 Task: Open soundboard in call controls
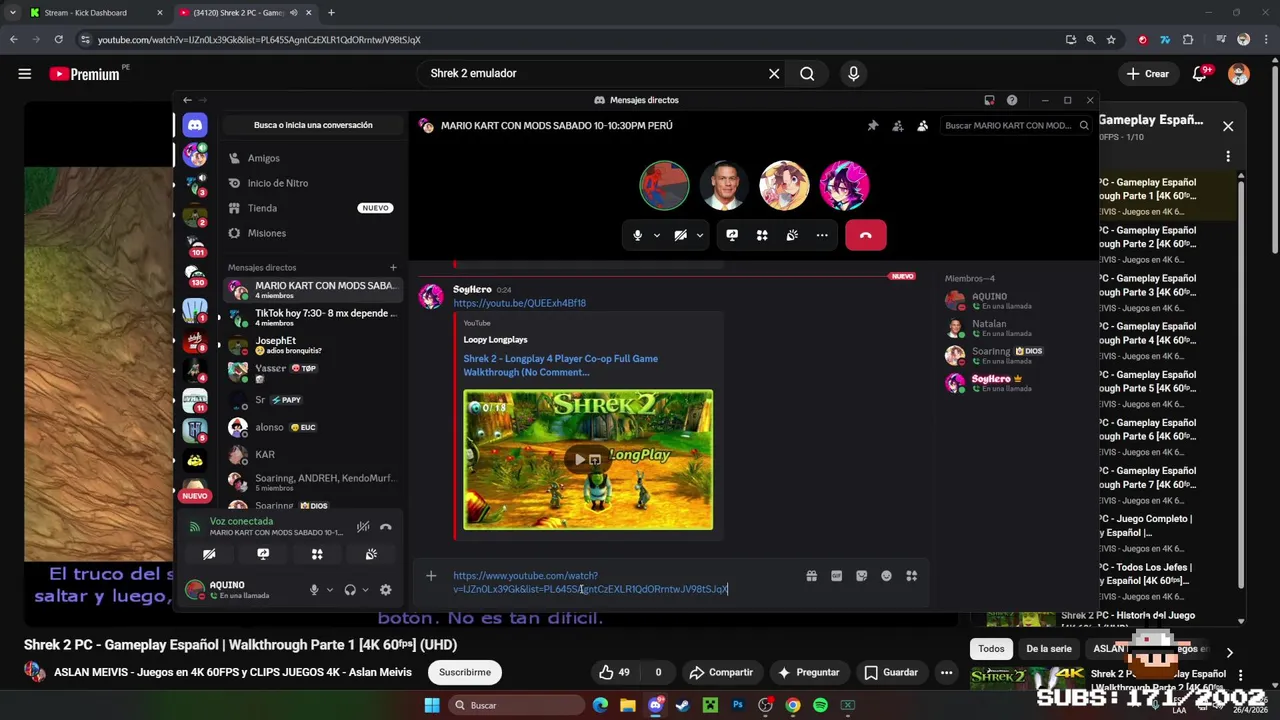[x=792, y=235]
